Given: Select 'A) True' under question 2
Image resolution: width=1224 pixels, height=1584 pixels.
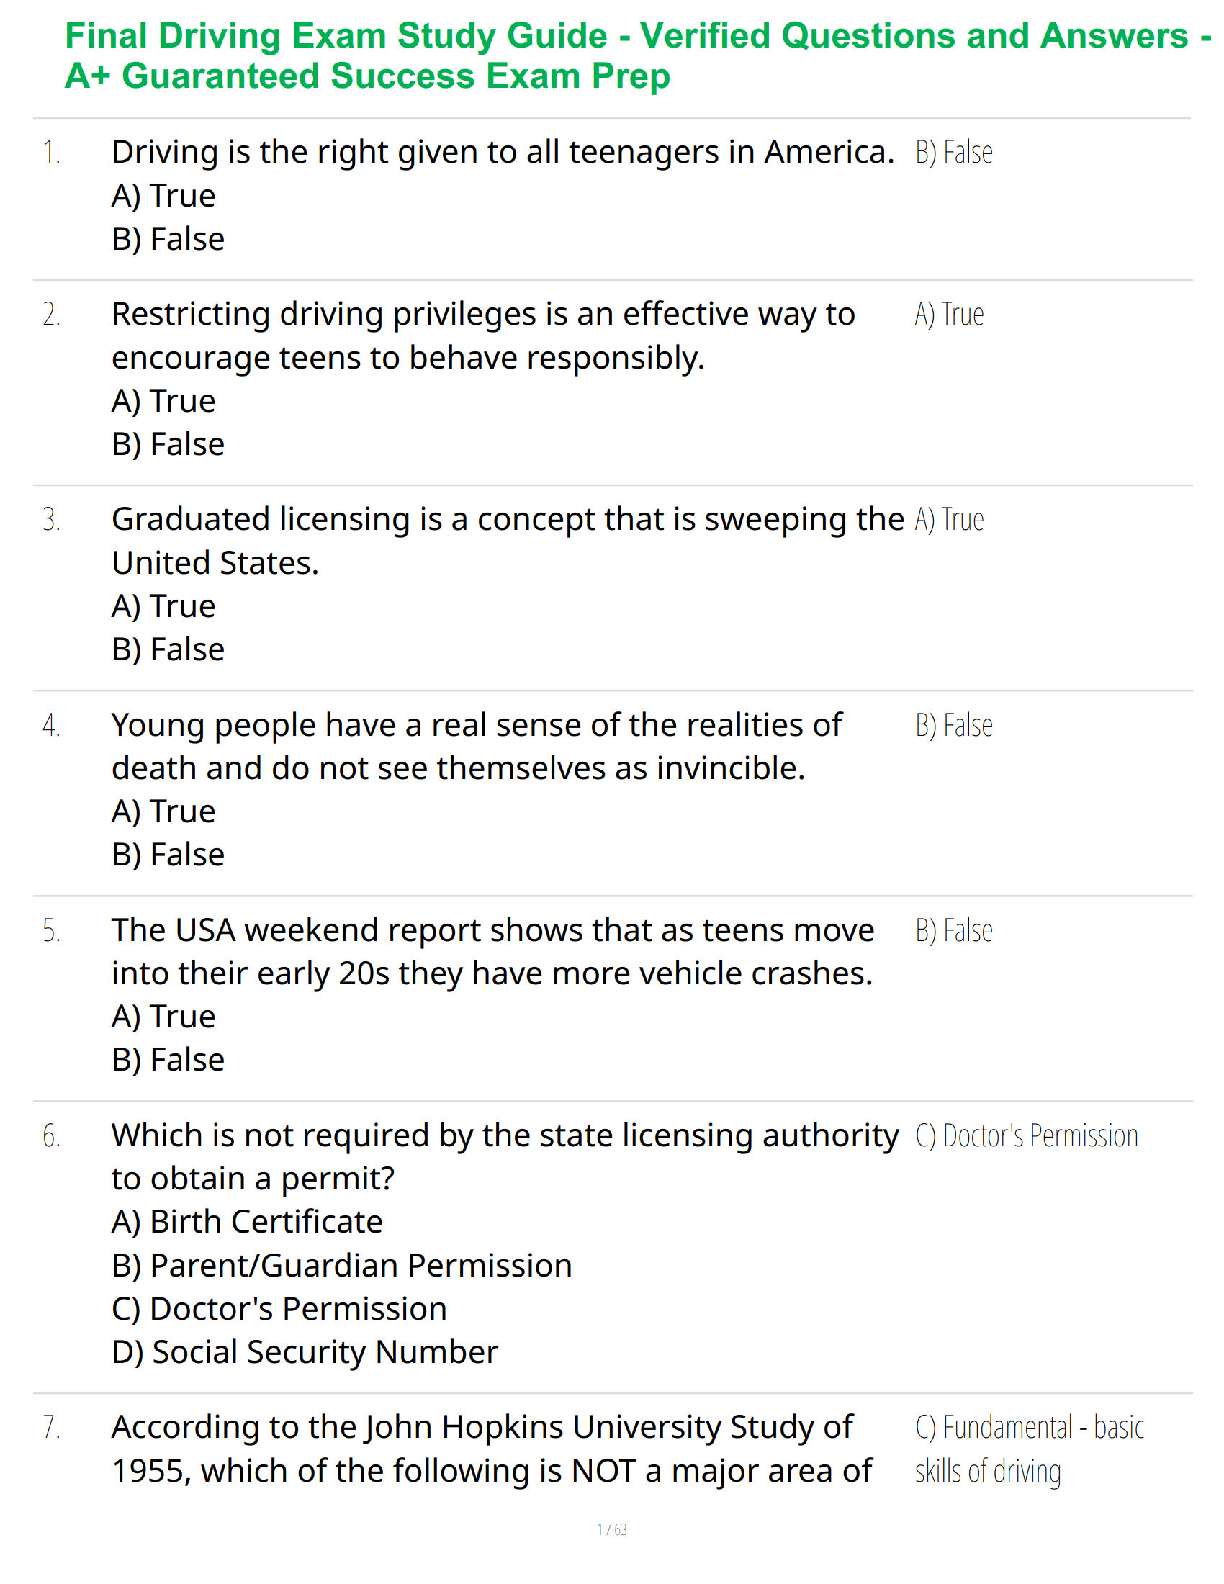Looking at the screenshot, I should [x=164, y=401].
